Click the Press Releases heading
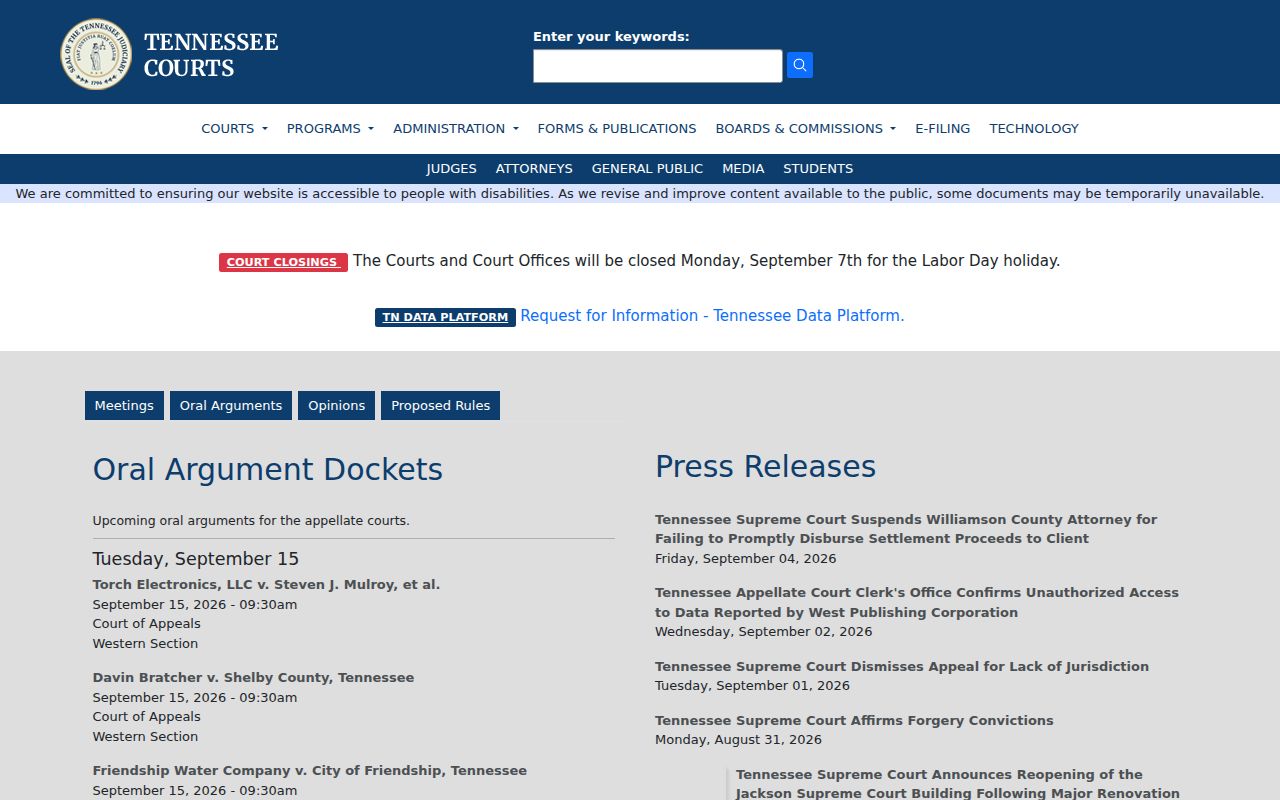The image size is (1280, 800). 765,466
